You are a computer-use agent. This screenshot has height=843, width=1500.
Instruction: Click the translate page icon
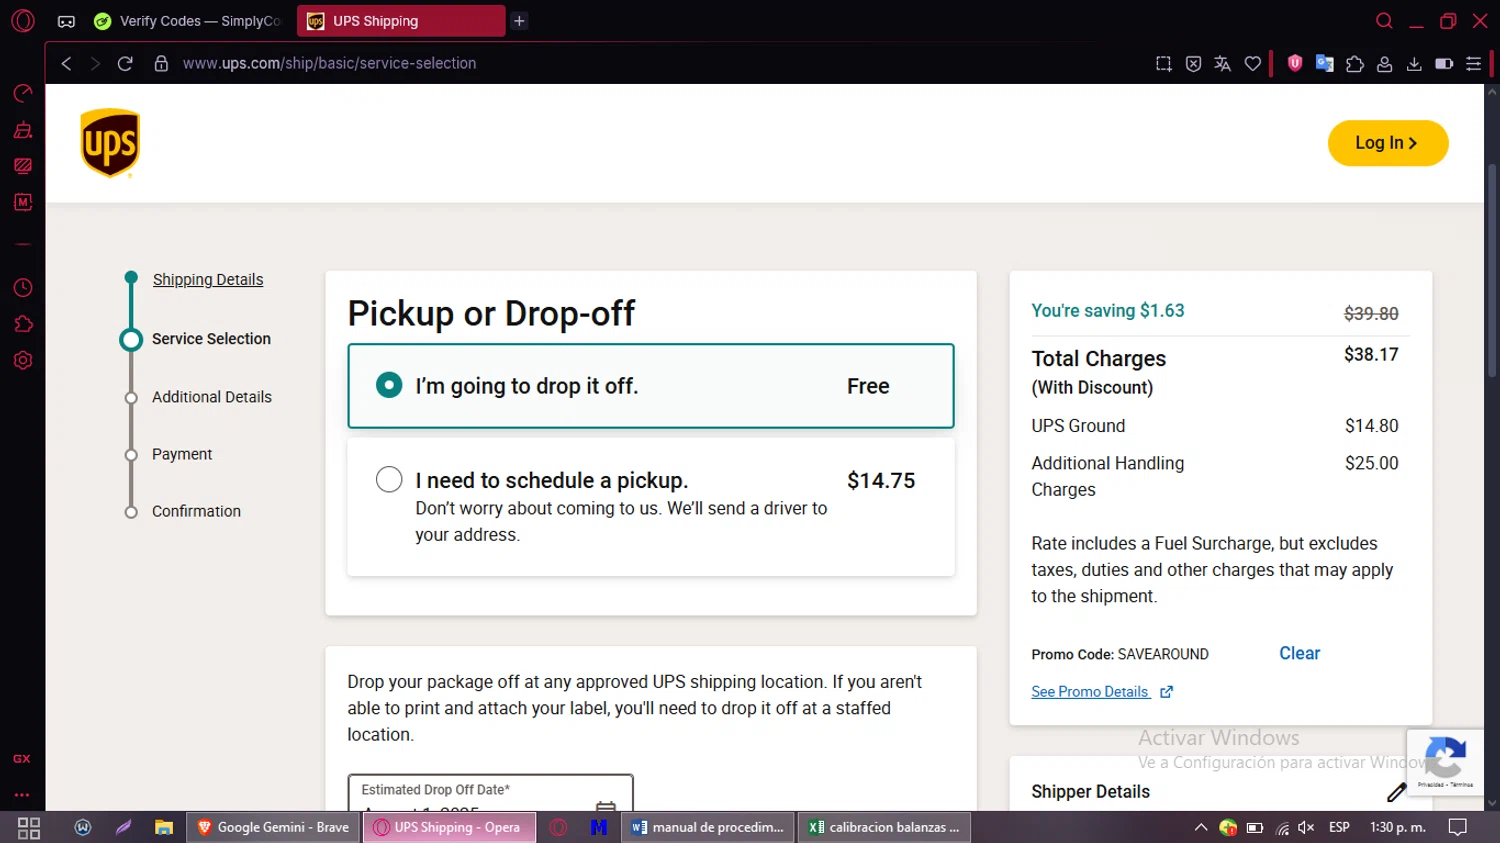(1222, 63)
